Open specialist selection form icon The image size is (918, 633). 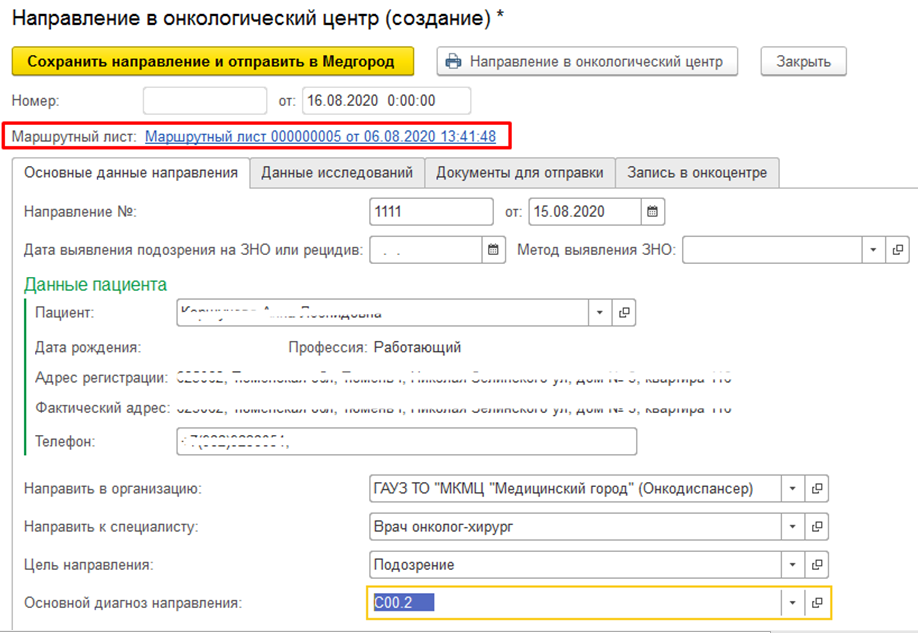point(817,526)
